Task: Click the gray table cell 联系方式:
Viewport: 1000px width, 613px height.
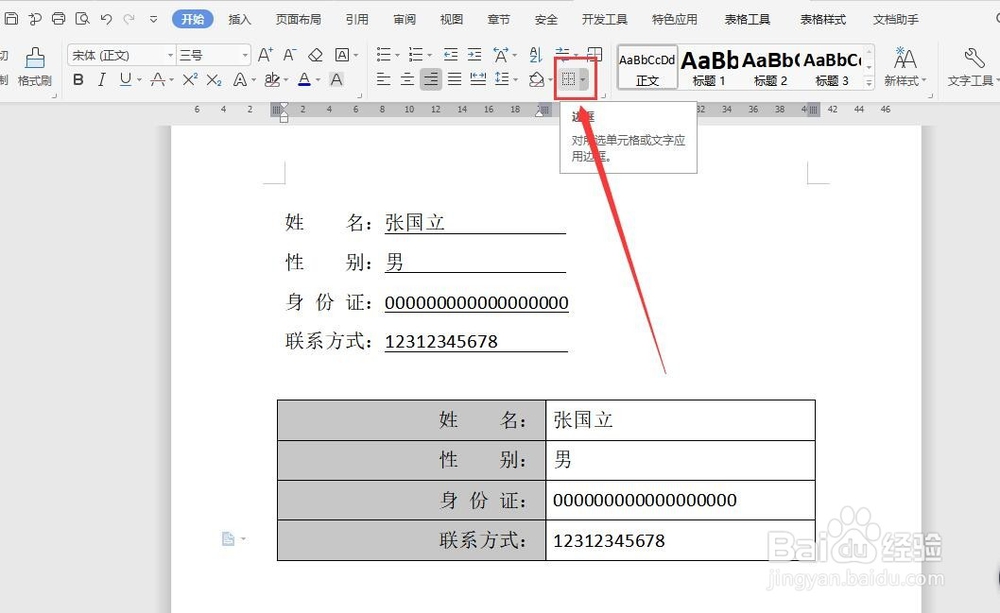Action: pyautogui.click(x=411, y=540)
